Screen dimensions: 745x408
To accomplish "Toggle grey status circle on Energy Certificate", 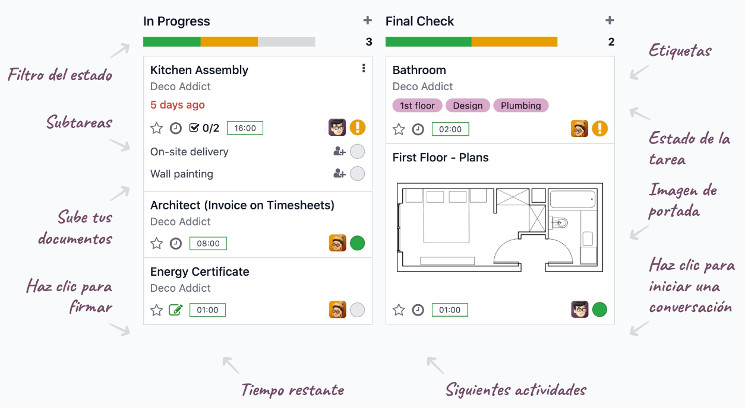I will coord(357,310).
